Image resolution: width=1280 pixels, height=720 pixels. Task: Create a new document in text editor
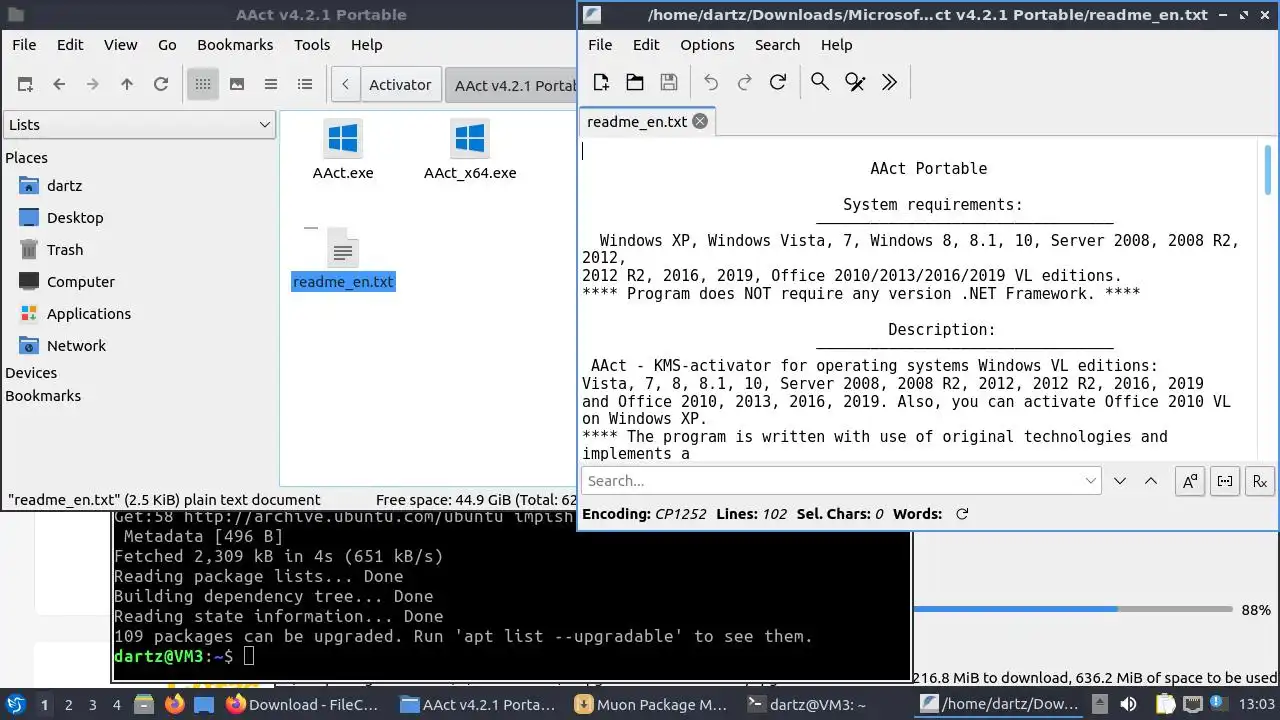coord(601,82)
